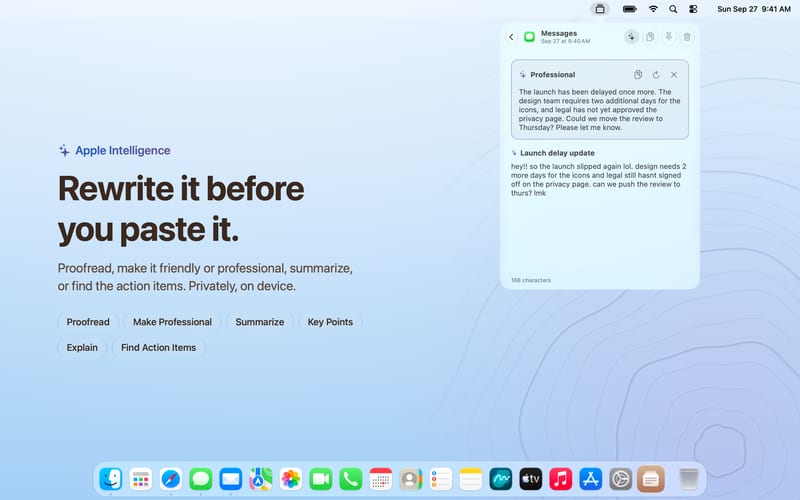Open Launchpad apps grid in the dock

[141, 479]
